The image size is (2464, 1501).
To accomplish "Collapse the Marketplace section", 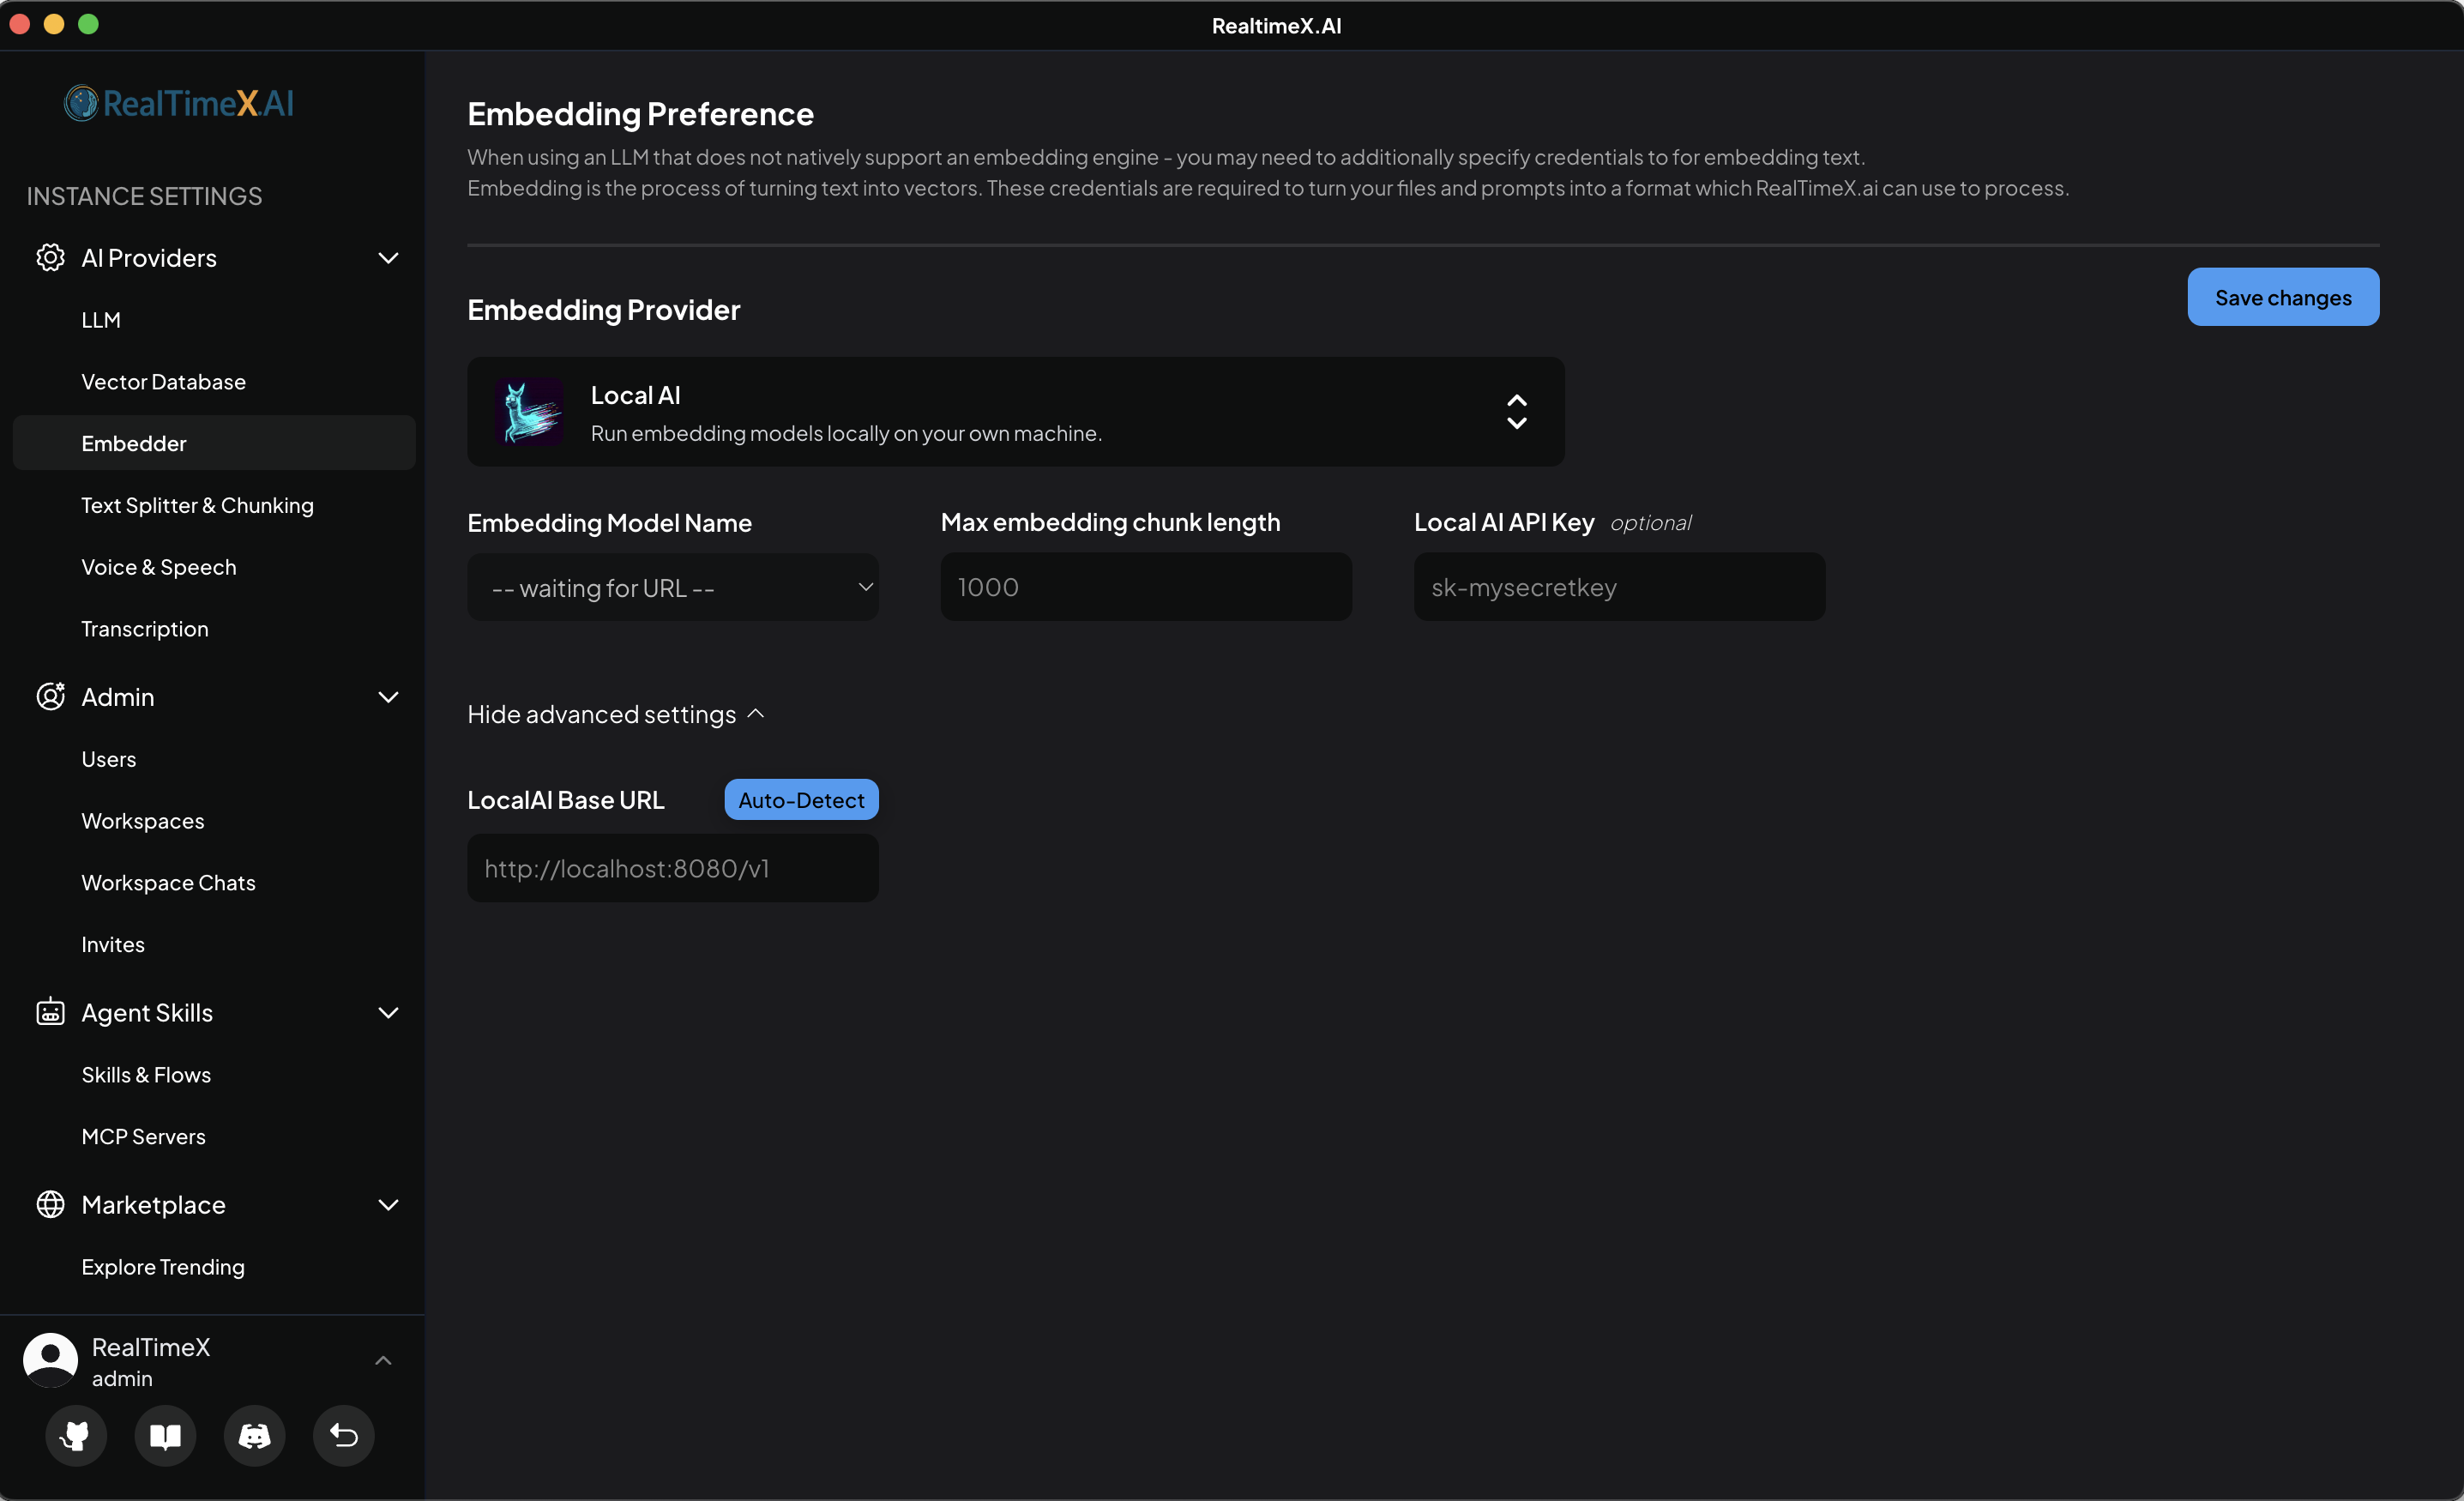I will pos(388,1205).
